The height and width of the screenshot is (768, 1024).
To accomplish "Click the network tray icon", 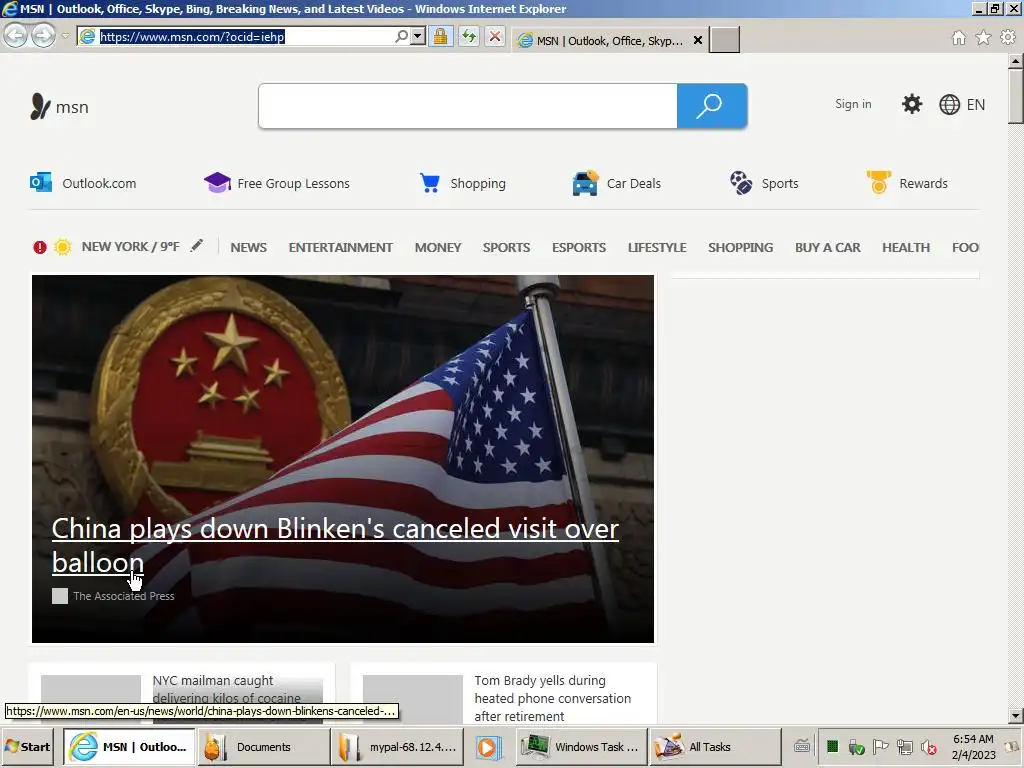I will [904, 746].
